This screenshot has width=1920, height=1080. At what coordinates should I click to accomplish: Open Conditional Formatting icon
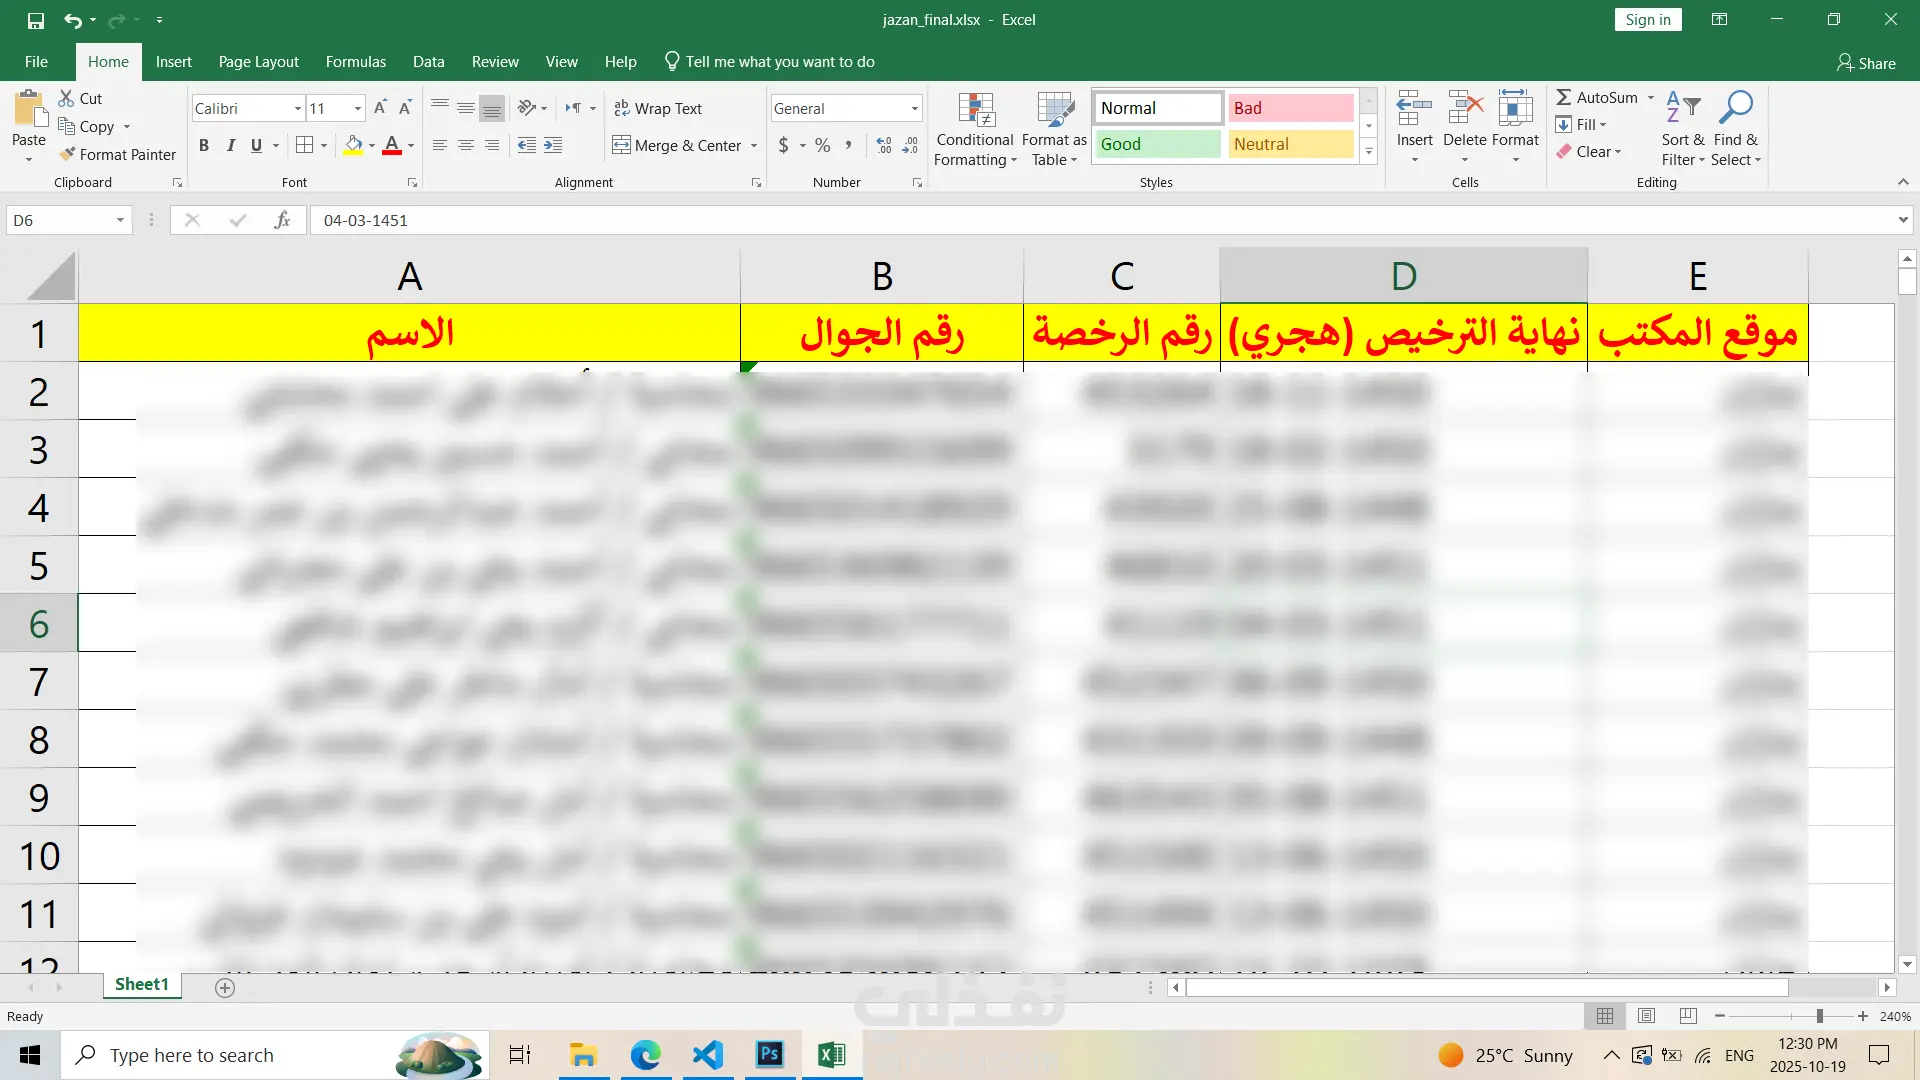[975, 112]
